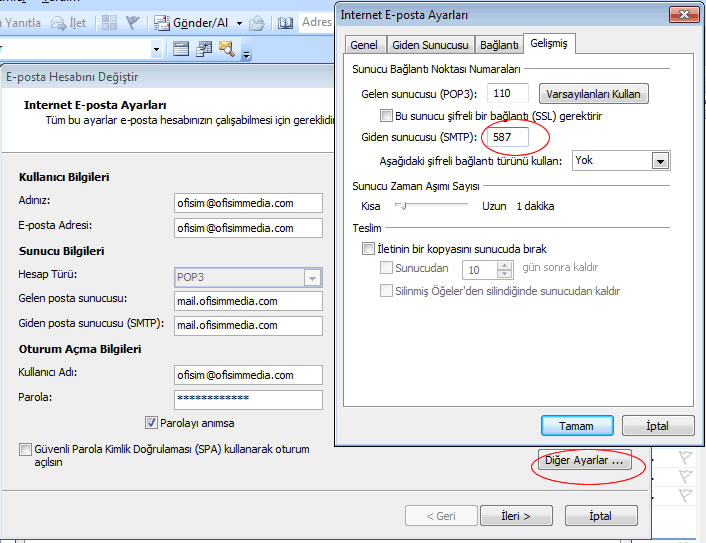This screenshot has width=706, height=543.
Task: Click the Giden posta sunucusu (SMTP) field
Action: (248, 326)
